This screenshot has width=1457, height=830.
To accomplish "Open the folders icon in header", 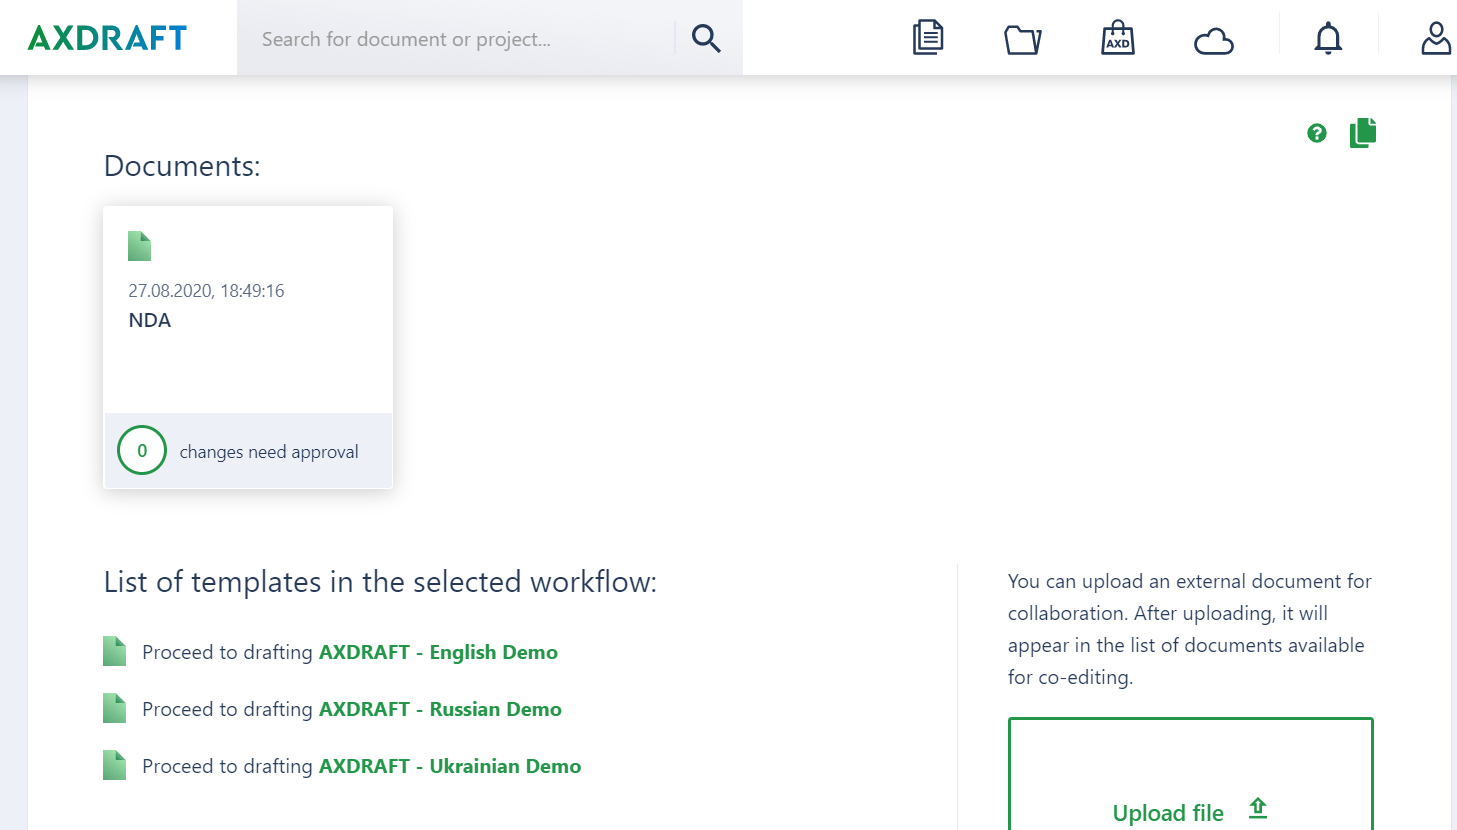I will (x=1023, y=40).
